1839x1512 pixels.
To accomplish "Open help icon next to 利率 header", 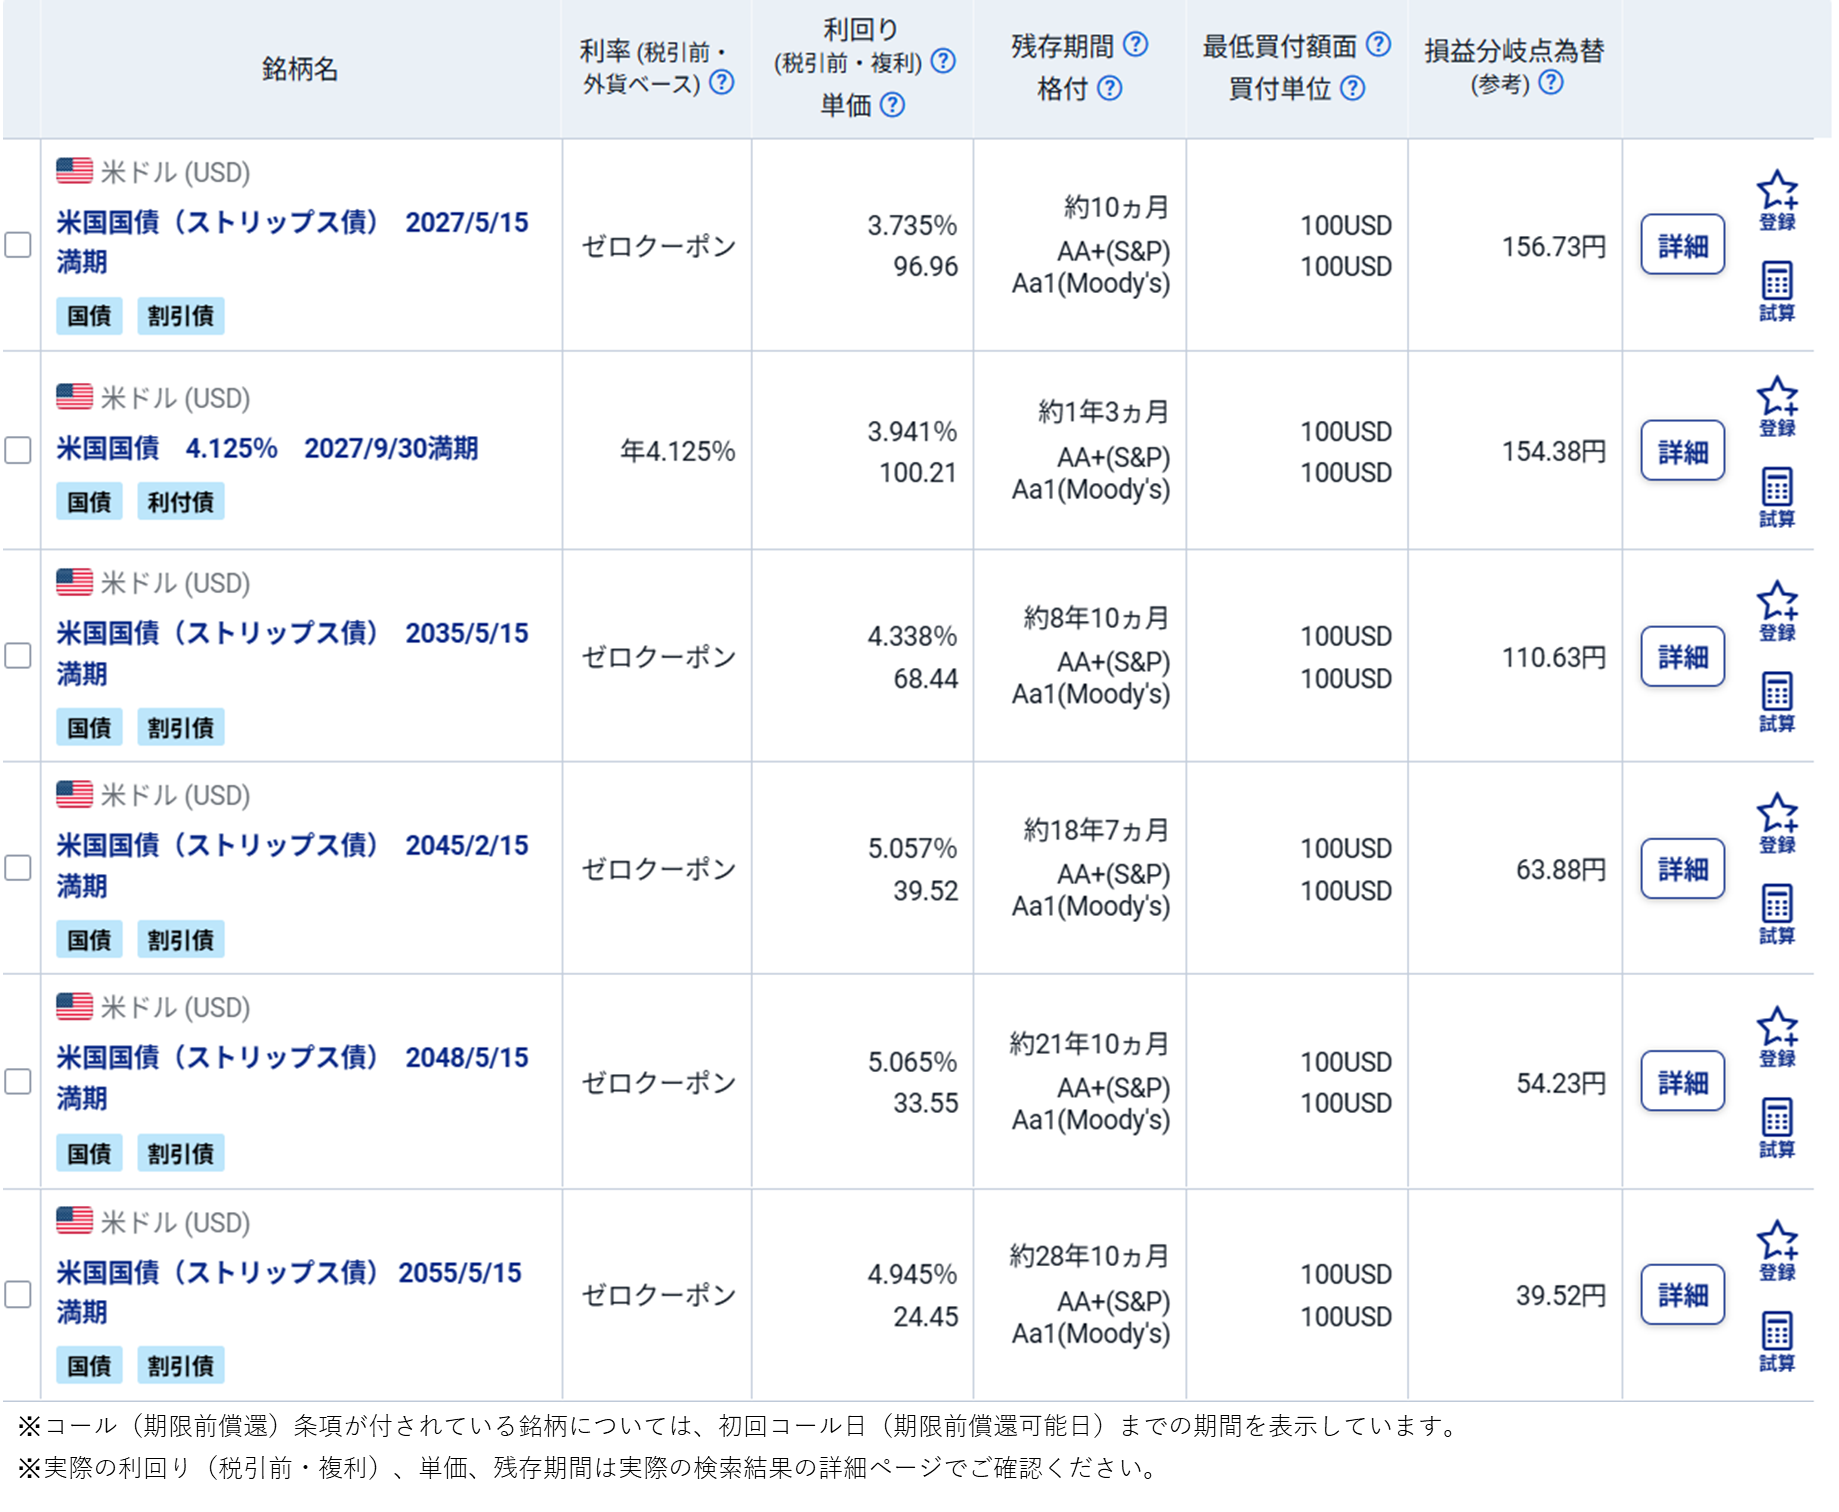I will [x=721, y=83].
